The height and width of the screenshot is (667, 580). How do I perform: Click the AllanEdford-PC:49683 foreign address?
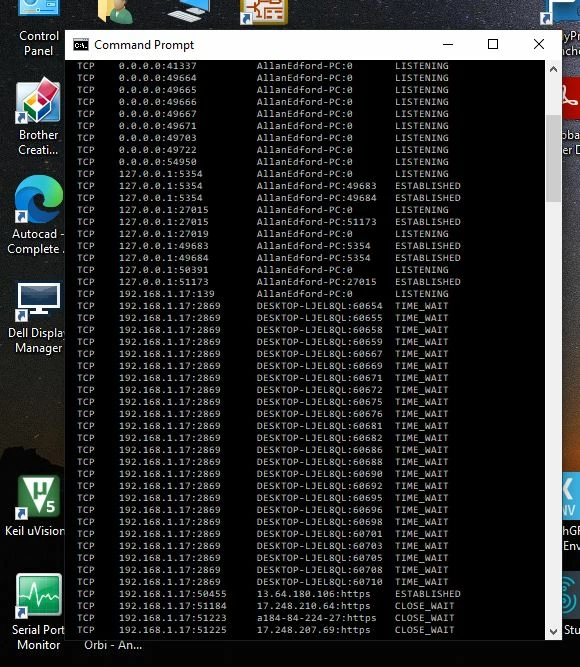pyautogui.click(x=316, y=186)
